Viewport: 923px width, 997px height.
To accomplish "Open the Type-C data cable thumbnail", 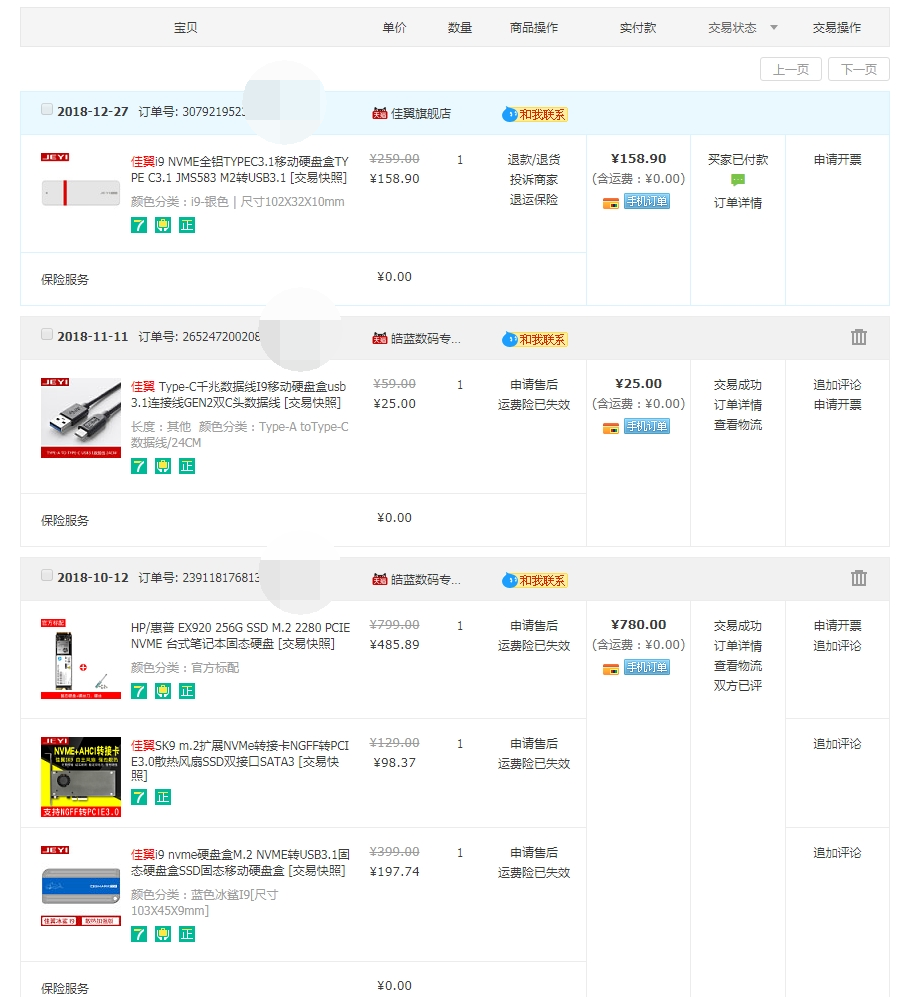I will pyautogui.click(x=81, y=418).
